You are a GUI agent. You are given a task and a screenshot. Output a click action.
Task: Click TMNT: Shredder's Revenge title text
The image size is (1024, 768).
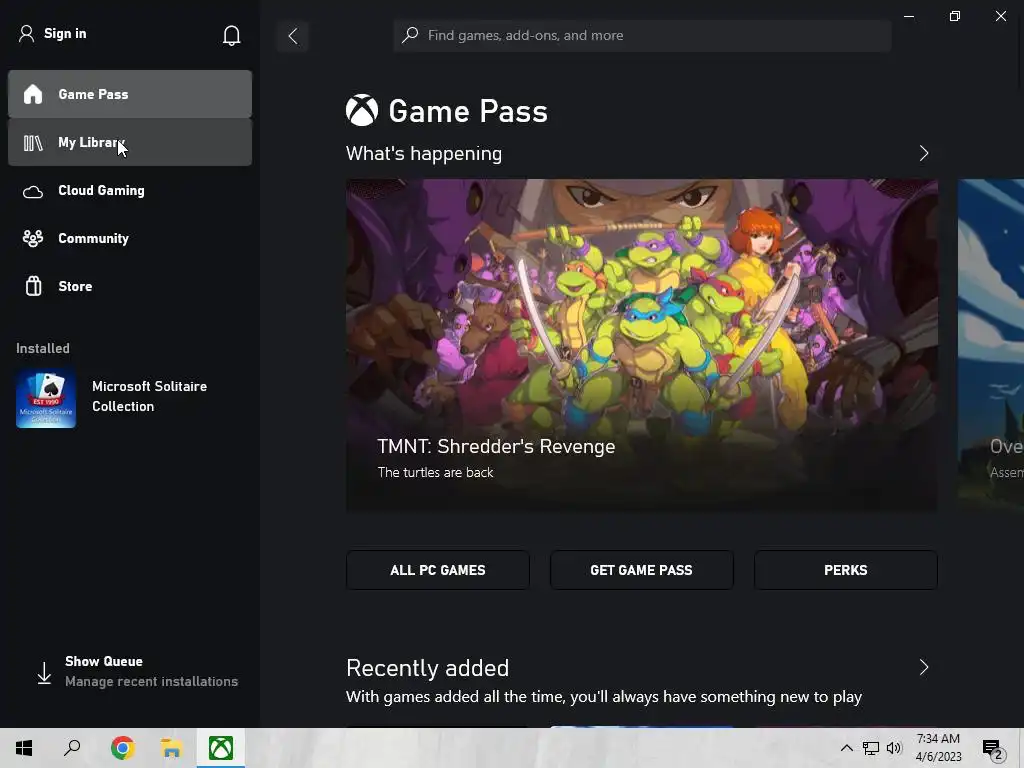[496, 447]
